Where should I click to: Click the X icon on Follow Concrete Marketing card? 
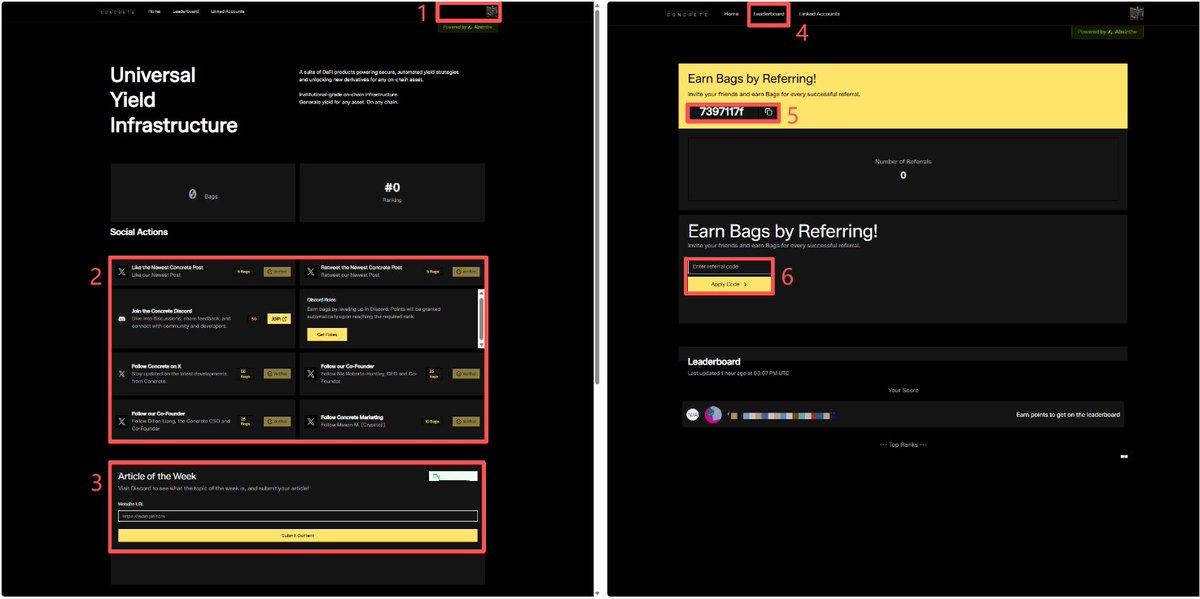pyautogui.click(x=311, y=422)
